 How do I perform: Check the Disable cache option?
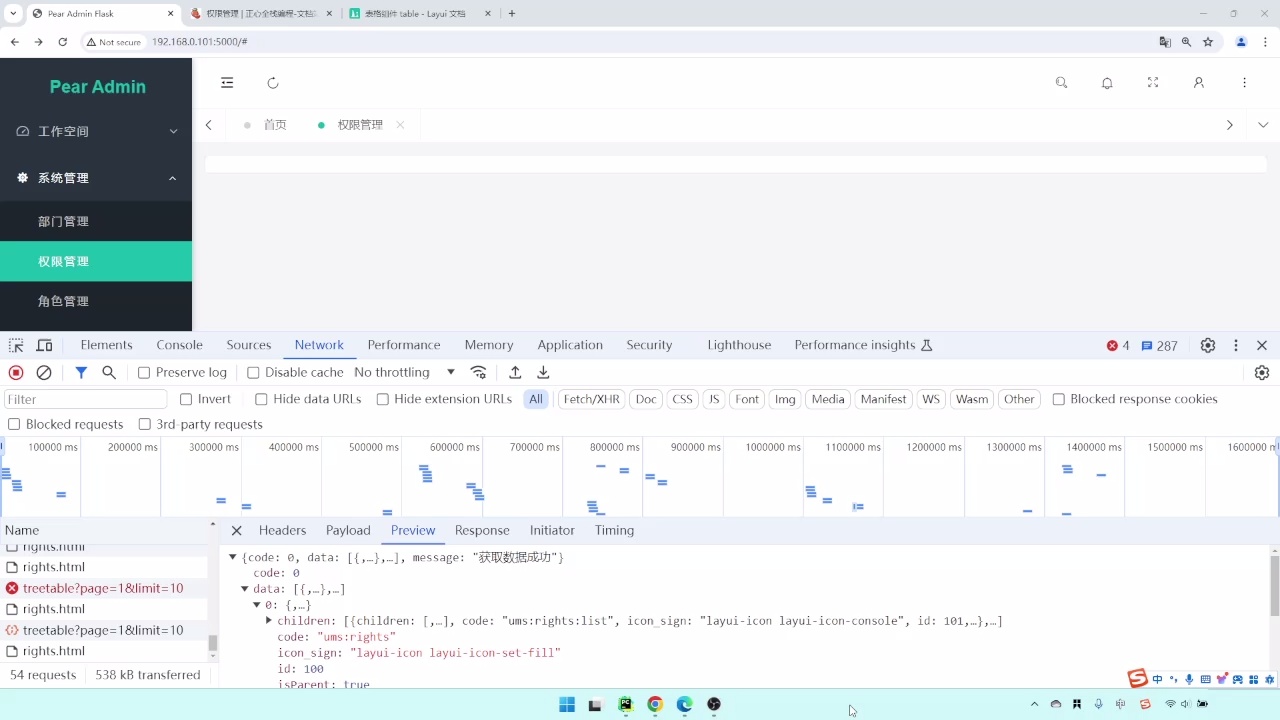(x=253, y=372)
